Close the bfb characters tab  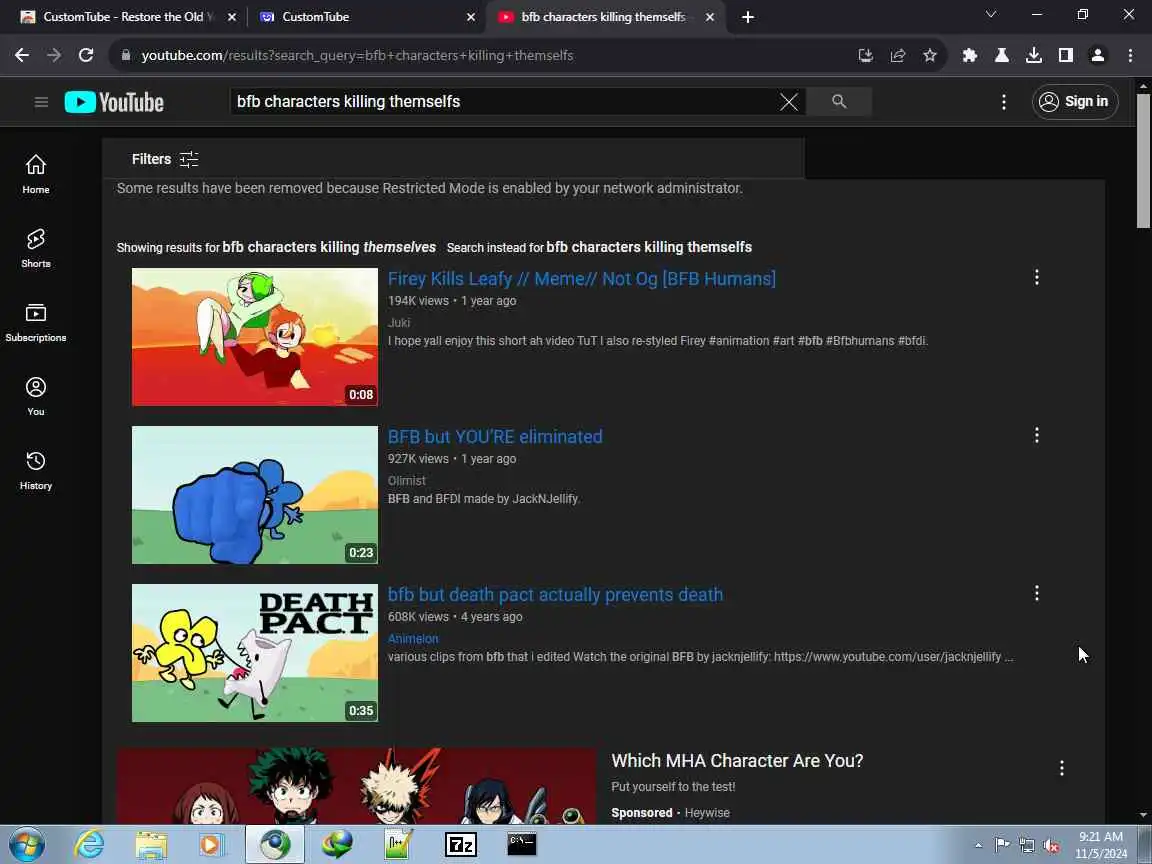(710, 17)
